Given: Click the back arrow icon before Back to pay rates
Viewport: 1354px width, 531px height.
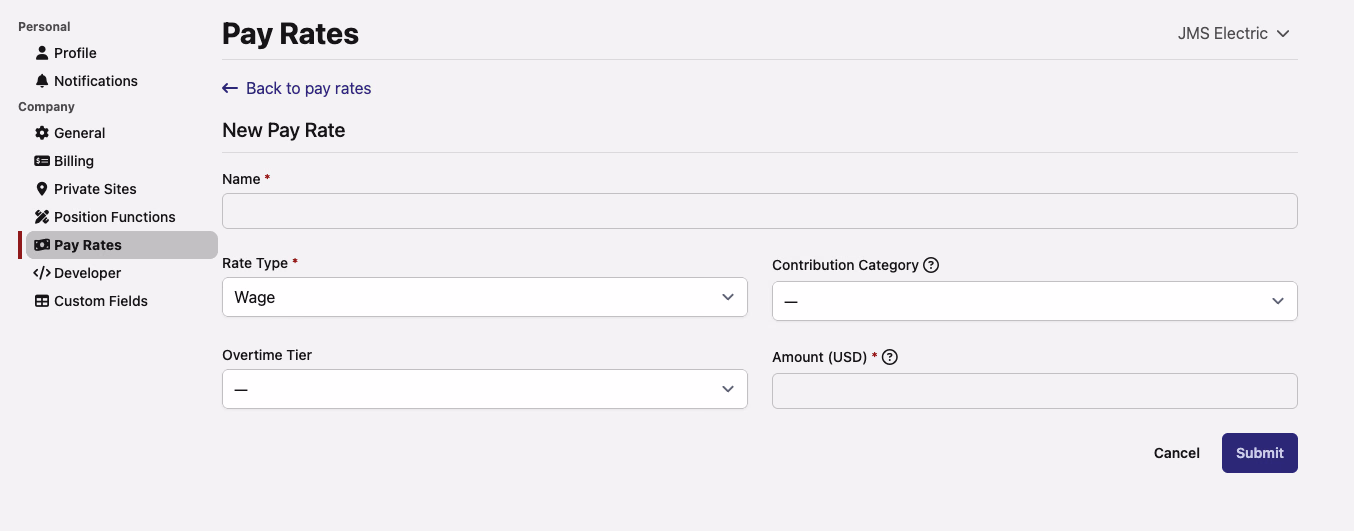Looking at the screenshot, I should point(230,89).
